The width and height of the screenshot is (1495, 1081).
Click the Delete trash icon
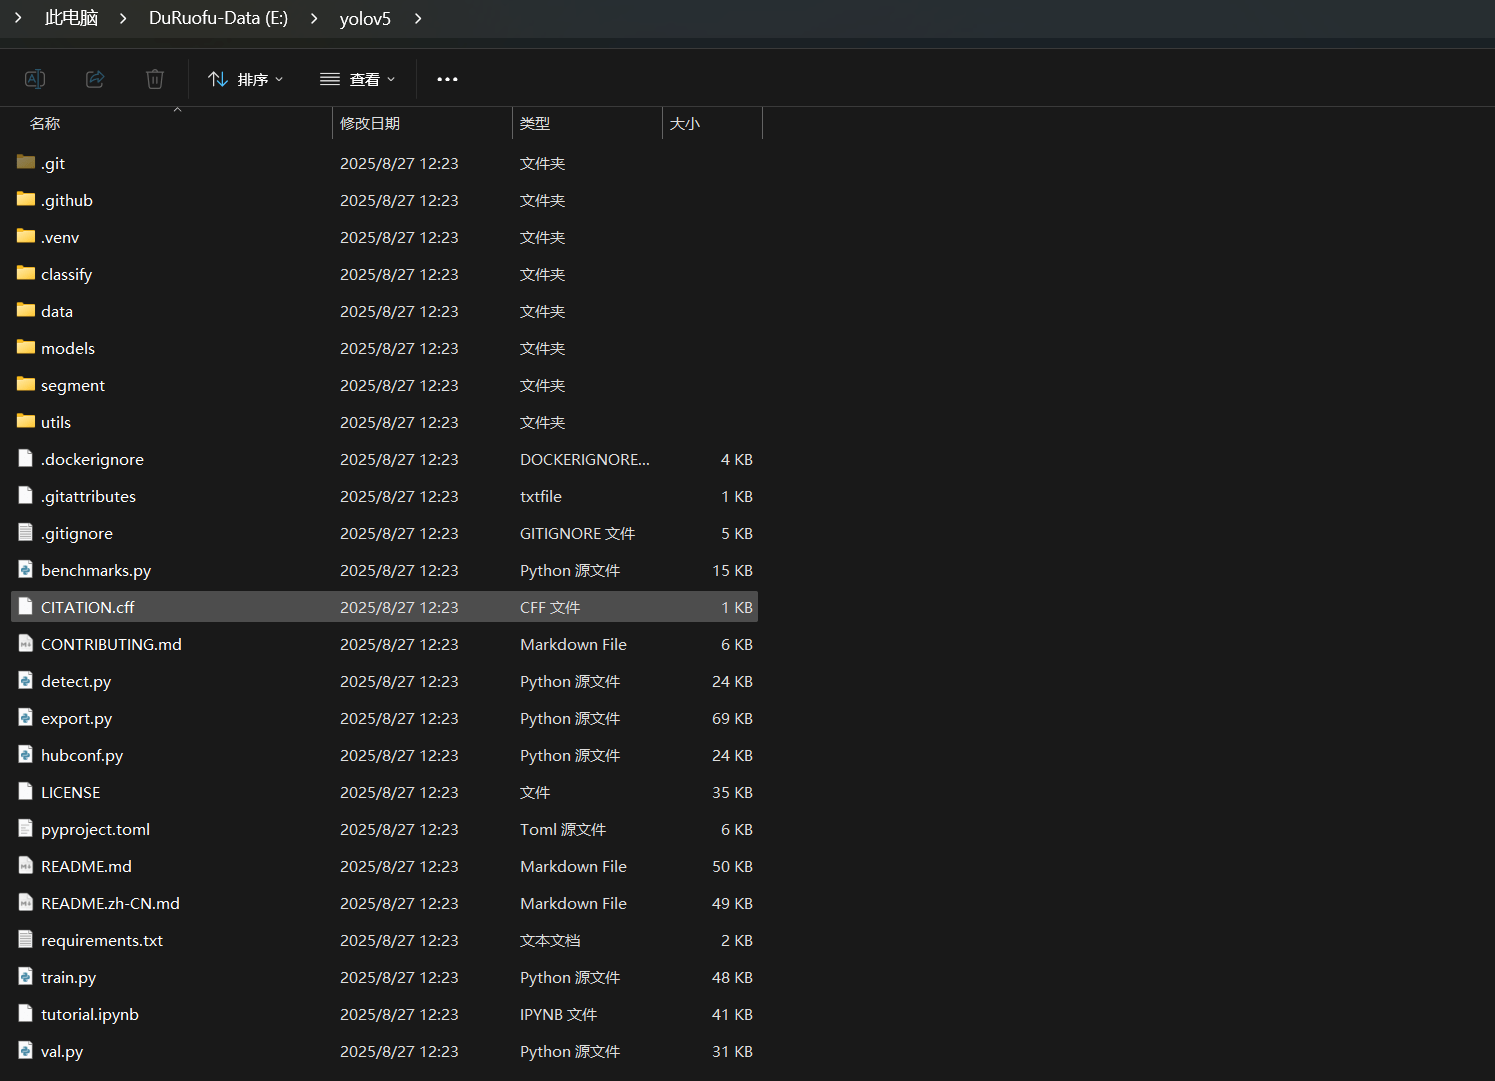(154, 79)
